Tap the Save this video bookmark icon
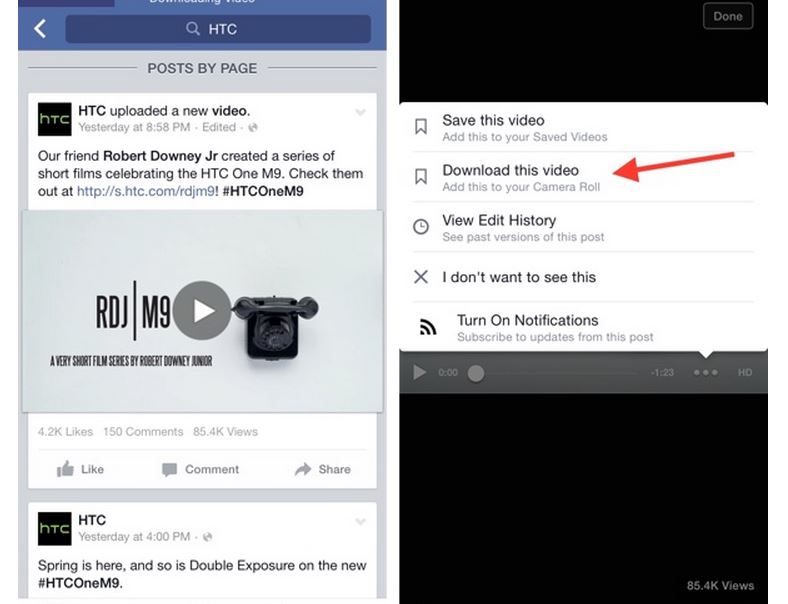 (x=421, y=126)
